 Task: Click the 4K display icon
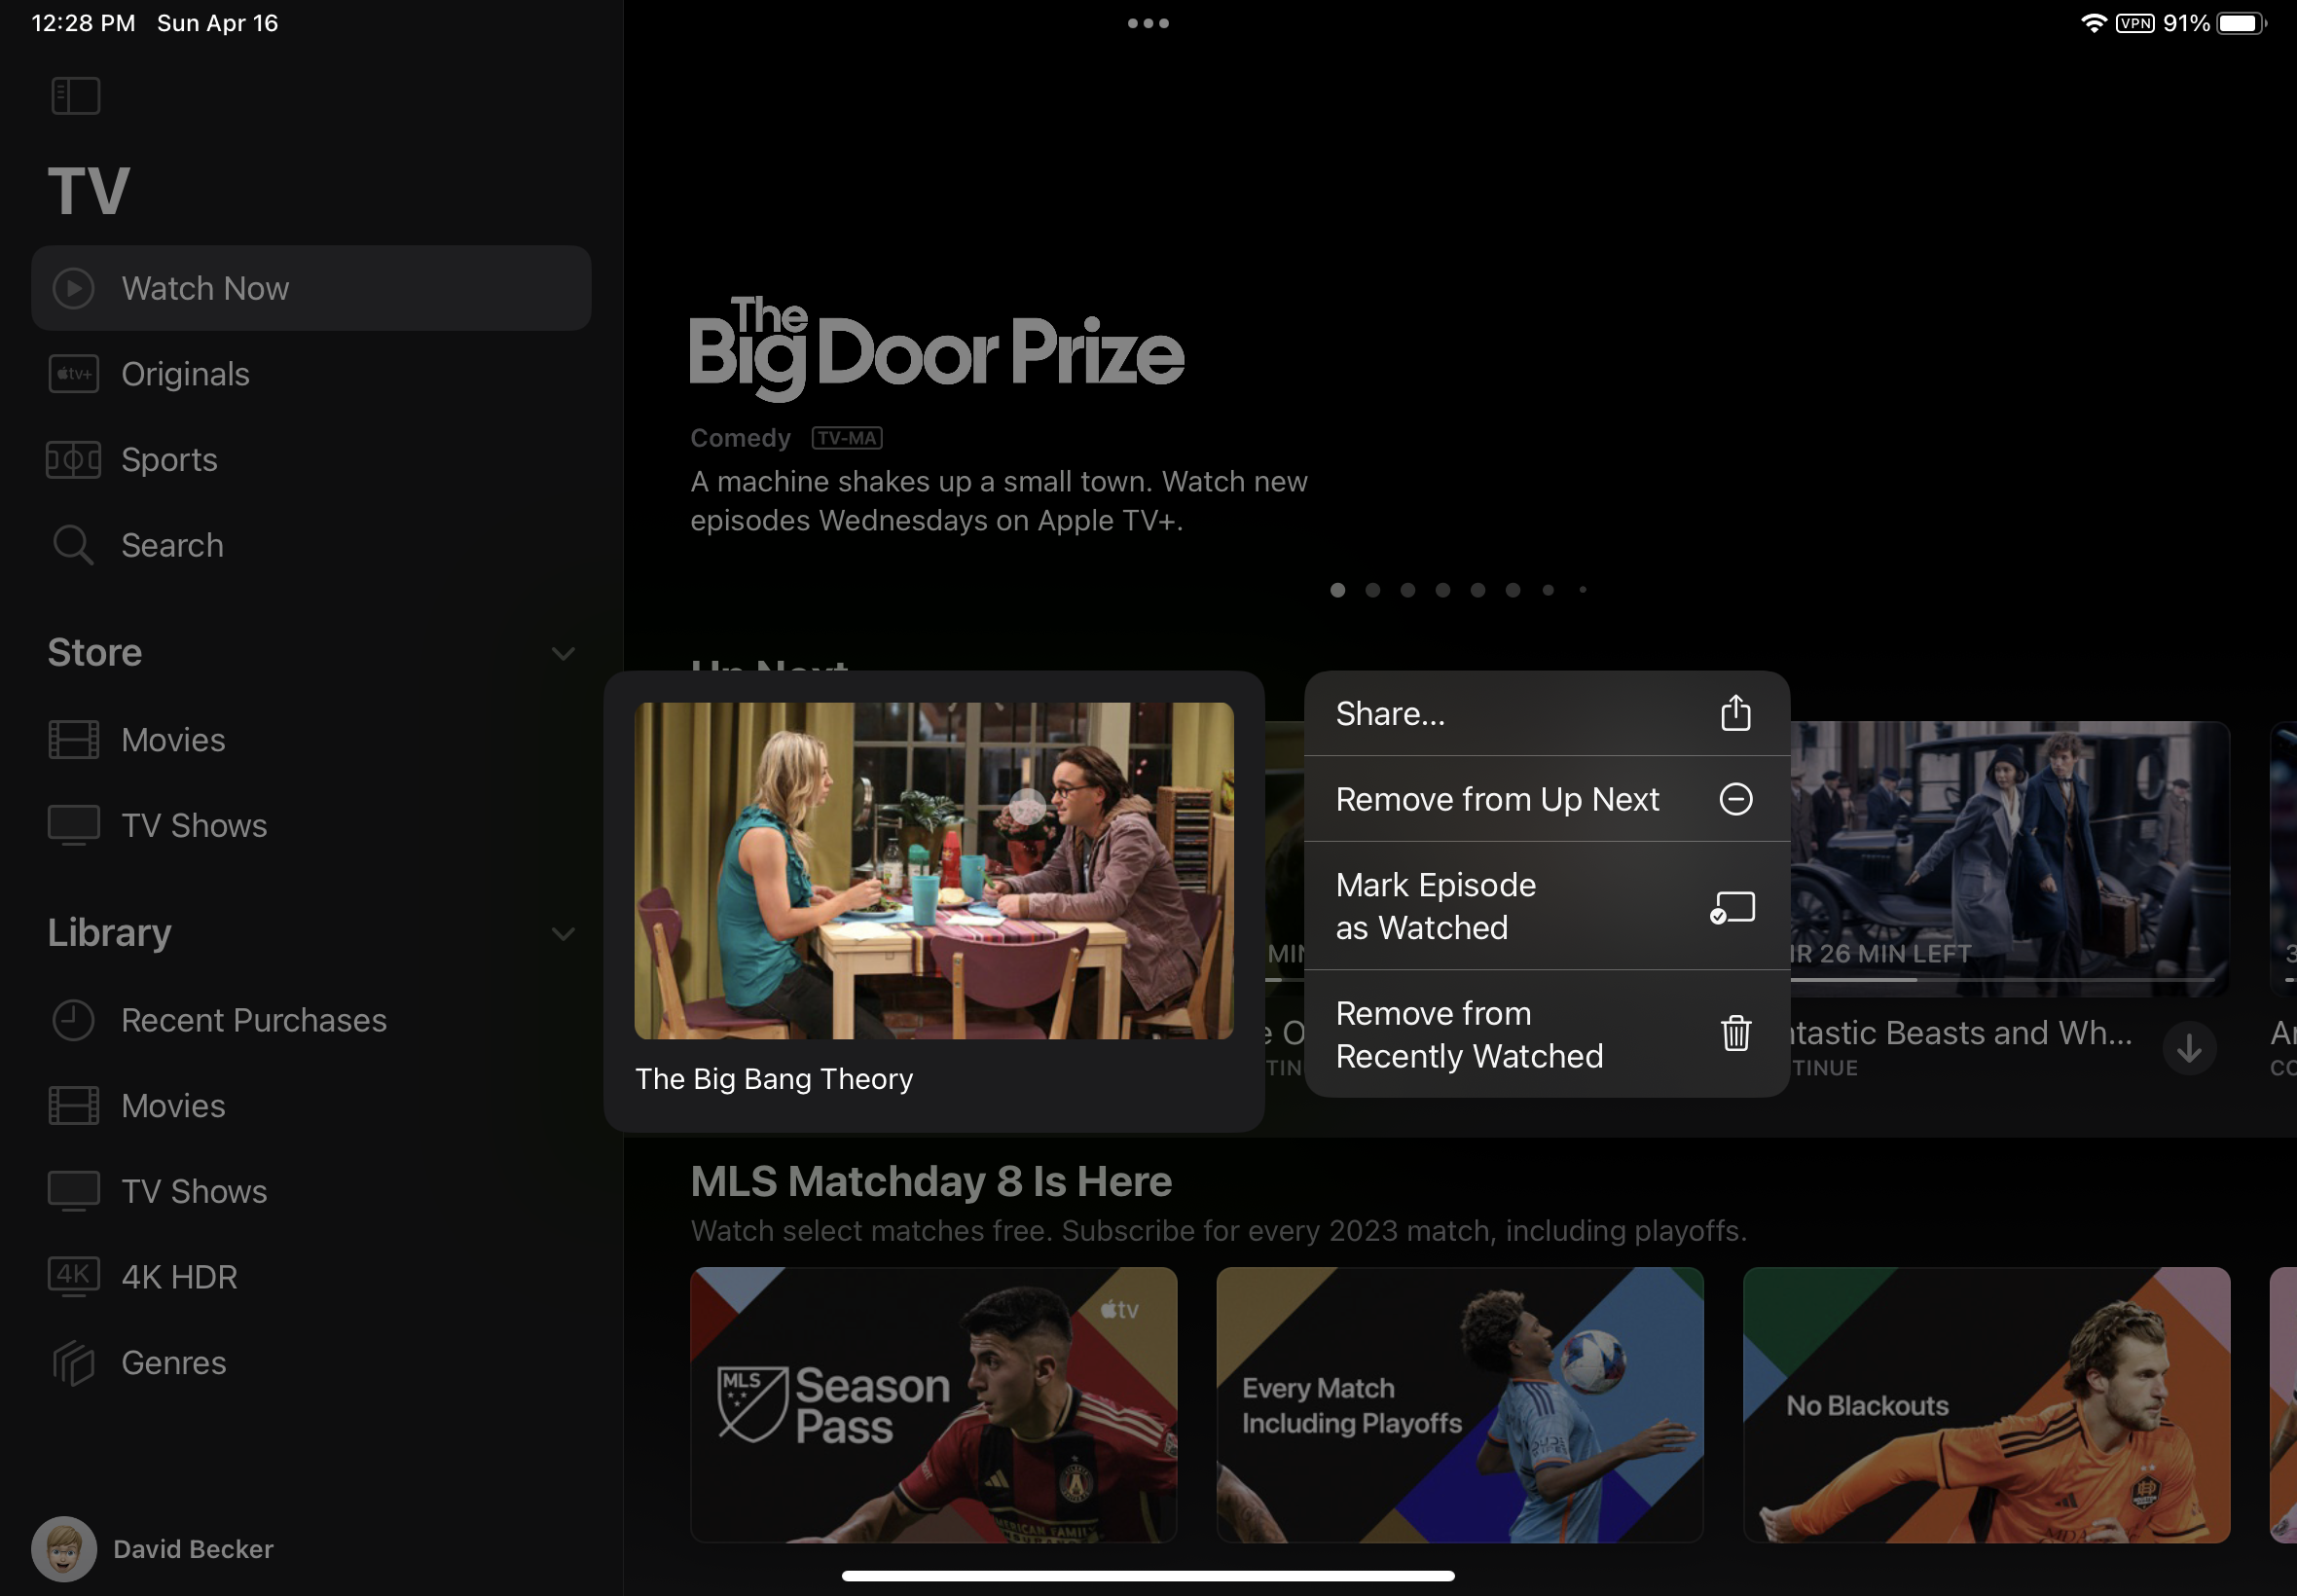[x=73, y=1277]
